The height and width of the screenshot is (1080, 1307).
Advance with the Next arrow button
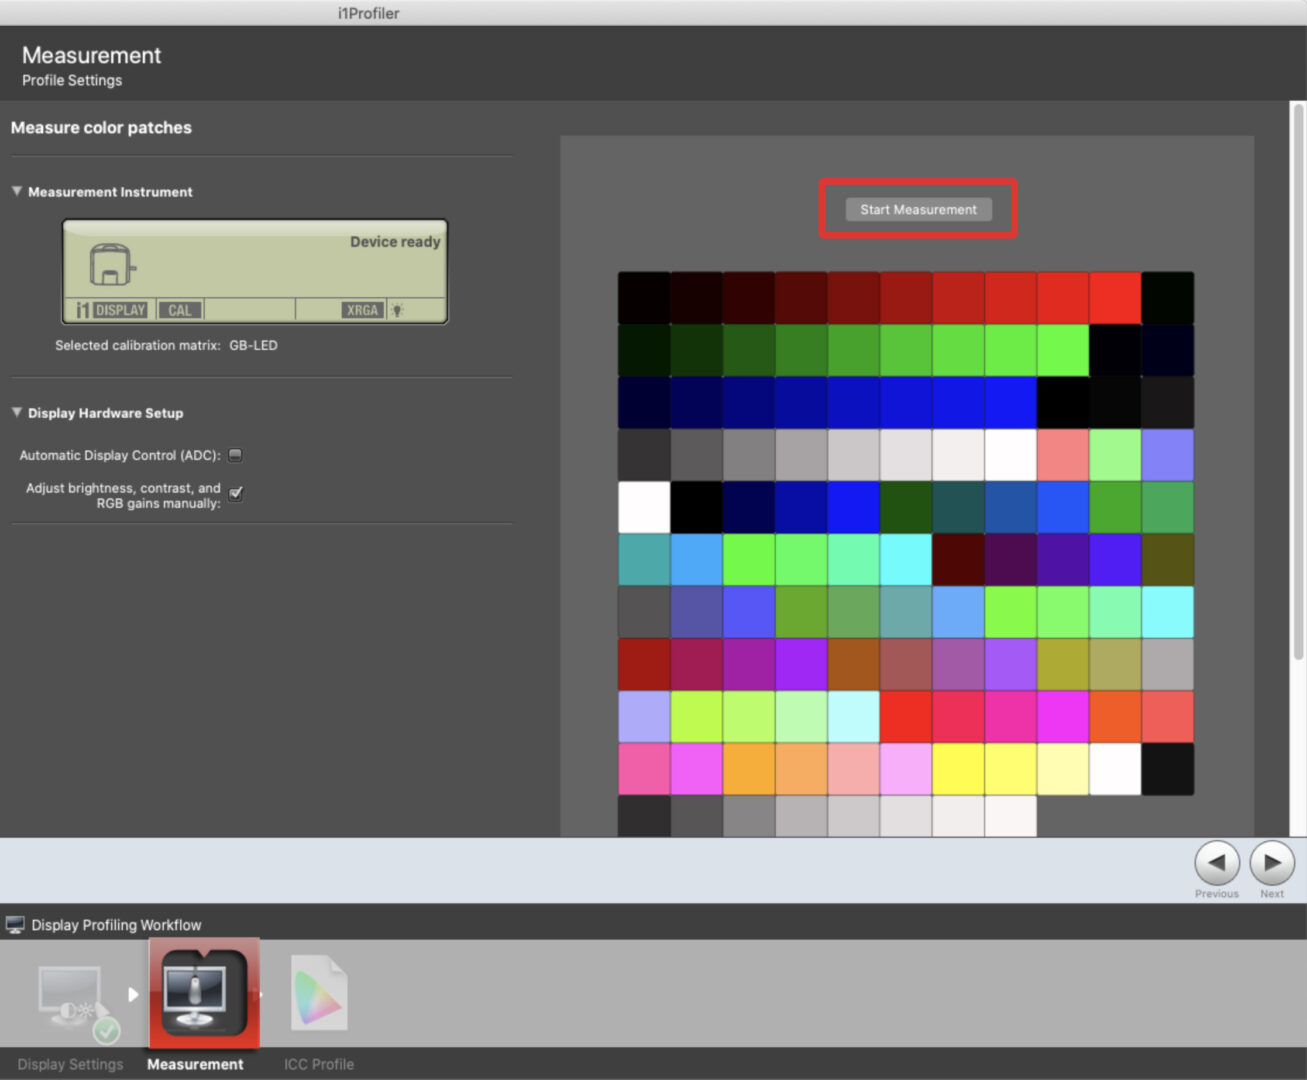pos(1272,862)
